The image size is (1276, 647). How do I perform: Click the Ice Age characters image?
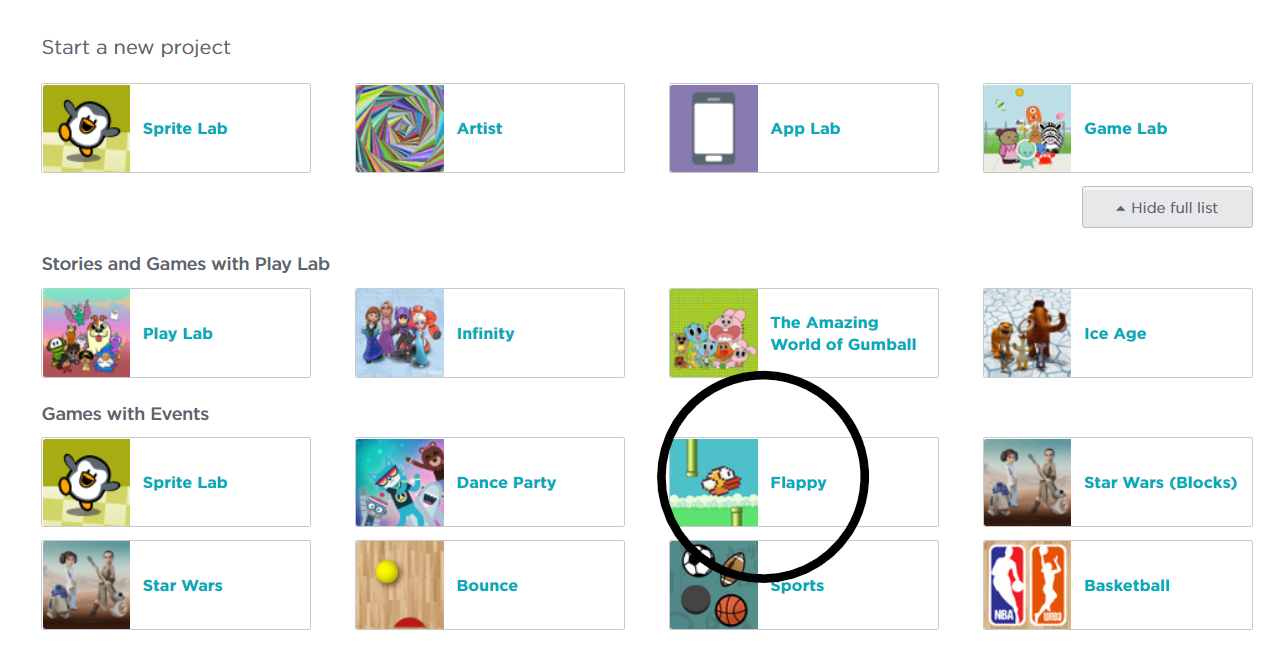pos(1027,333)
